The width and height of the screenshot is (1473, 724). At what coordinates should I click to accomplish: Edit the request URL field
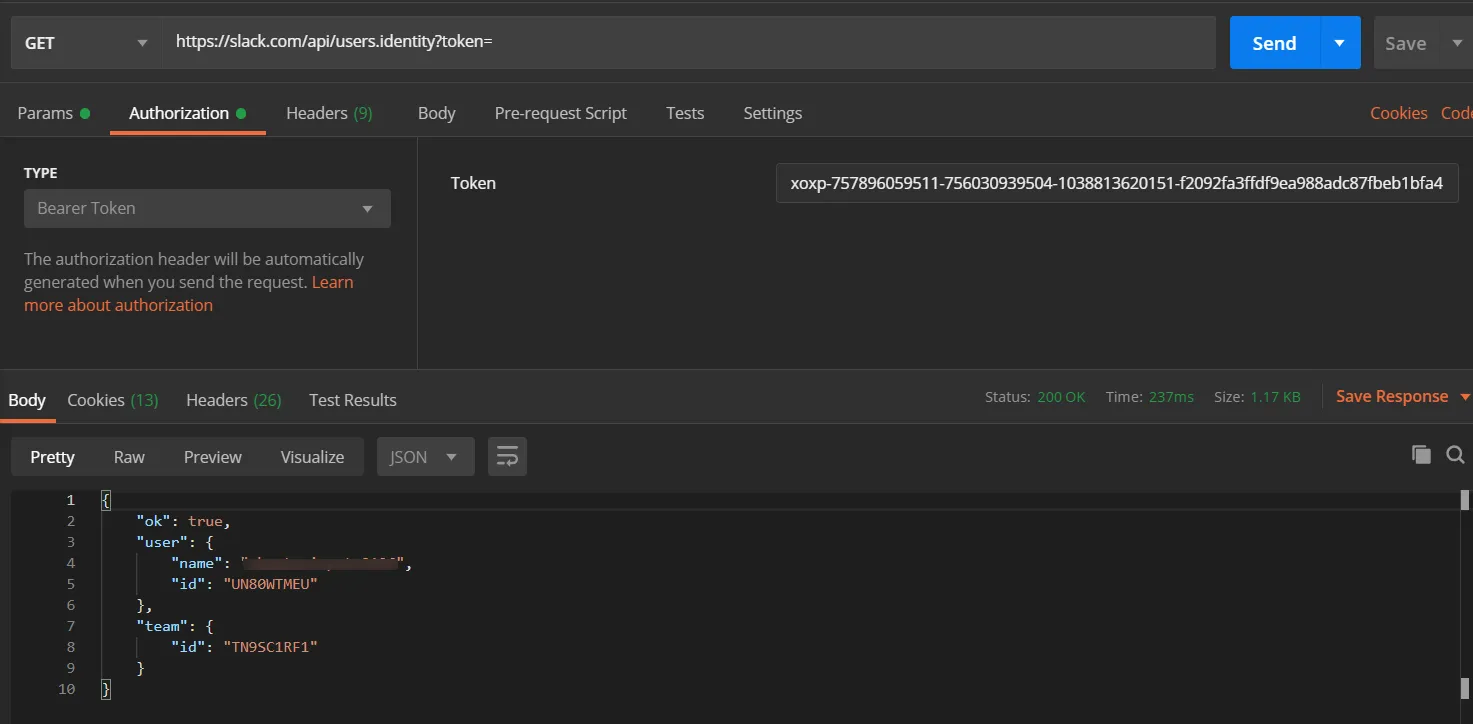pos(688,42)
